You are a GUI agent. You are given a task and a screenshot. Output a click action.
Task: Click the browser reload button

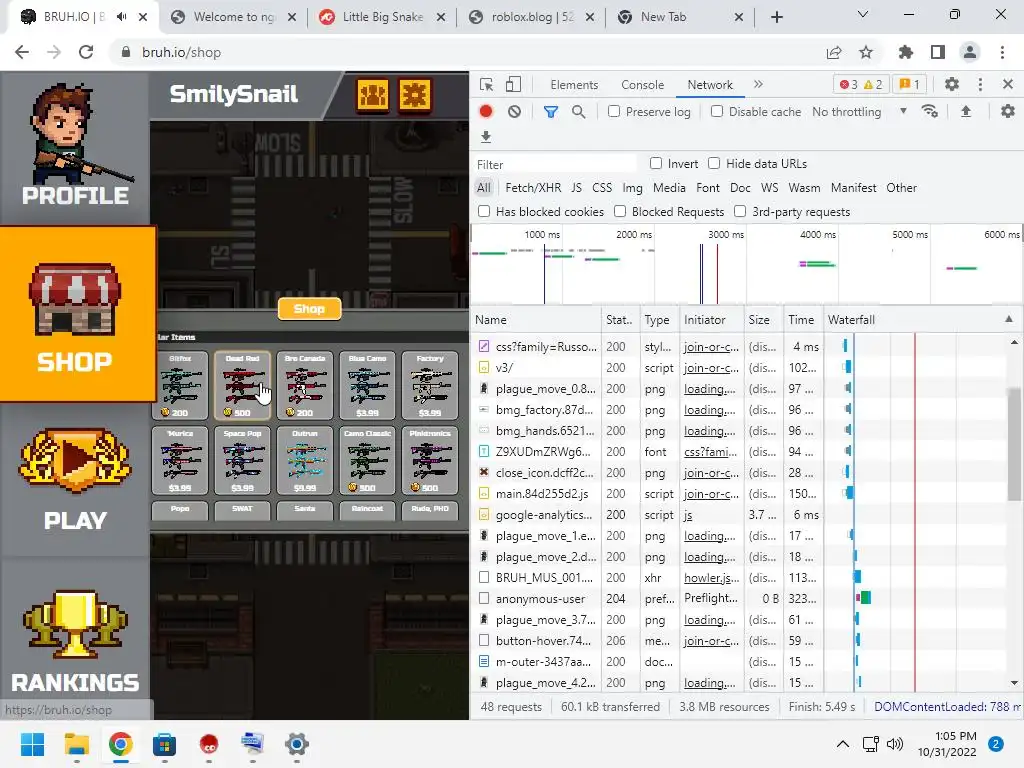click(x=86, y=52)
